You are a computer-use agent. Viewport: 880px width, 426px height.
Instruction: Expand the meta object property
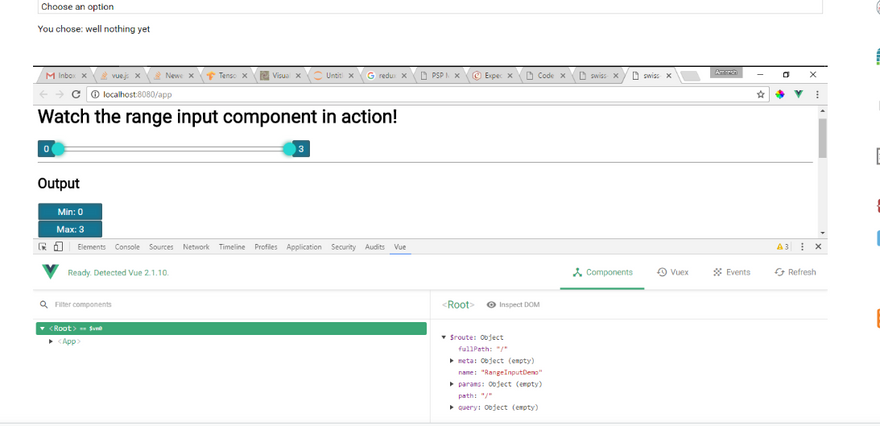(x=452, y=360)
